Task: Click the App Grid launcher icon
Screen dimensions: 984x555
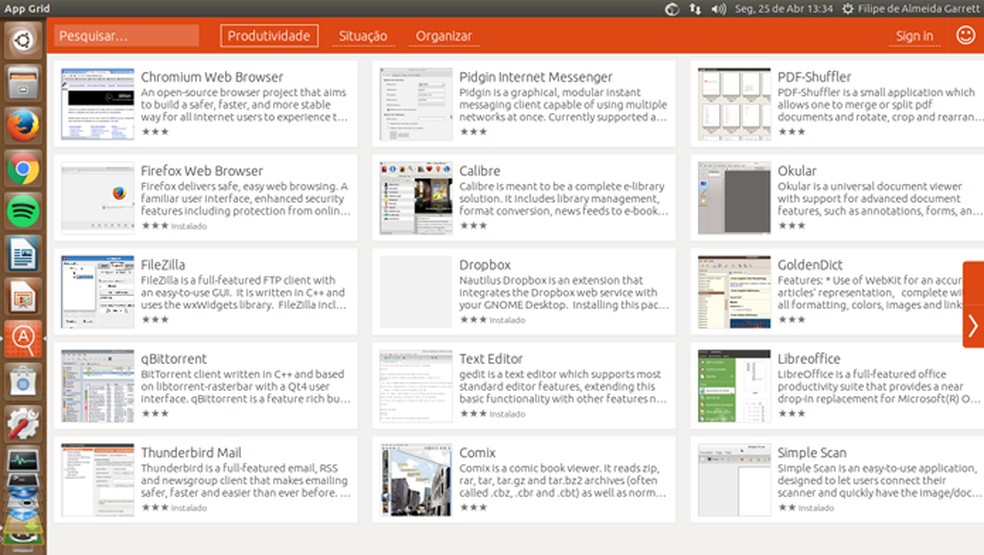Action: tap(23, 340)
